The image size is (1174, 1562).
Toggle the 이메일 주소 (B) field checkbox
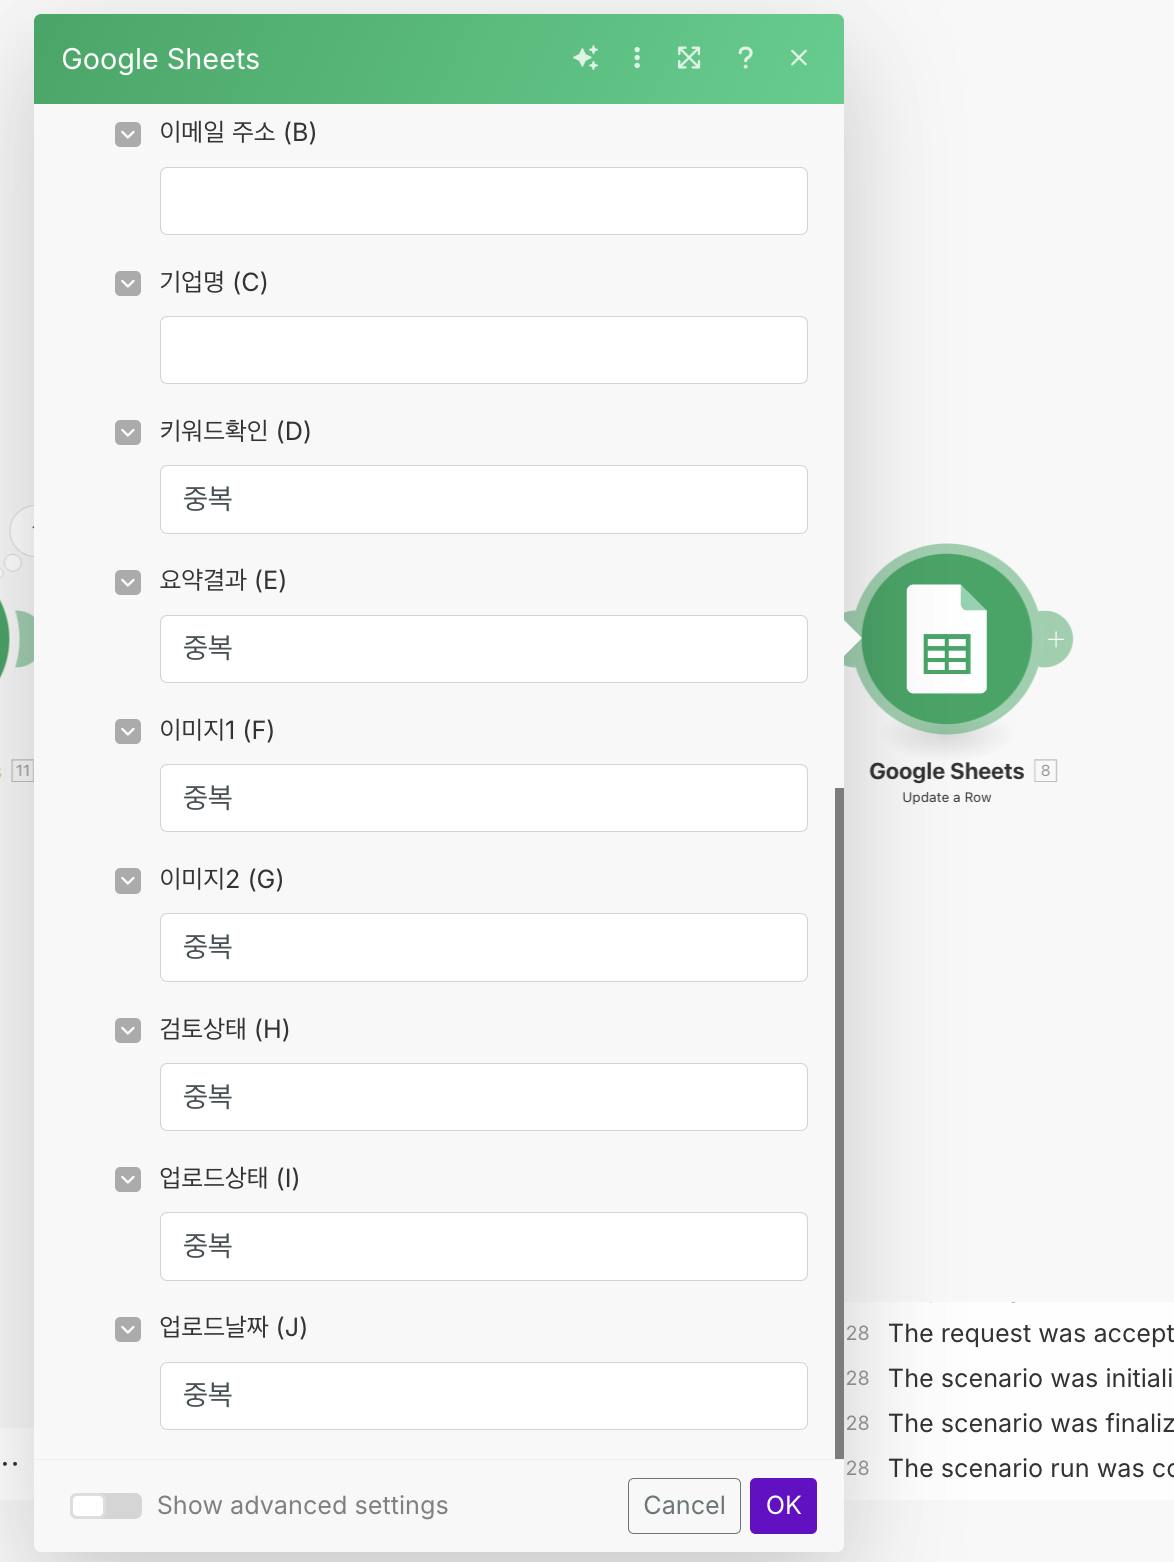(128, 134)
